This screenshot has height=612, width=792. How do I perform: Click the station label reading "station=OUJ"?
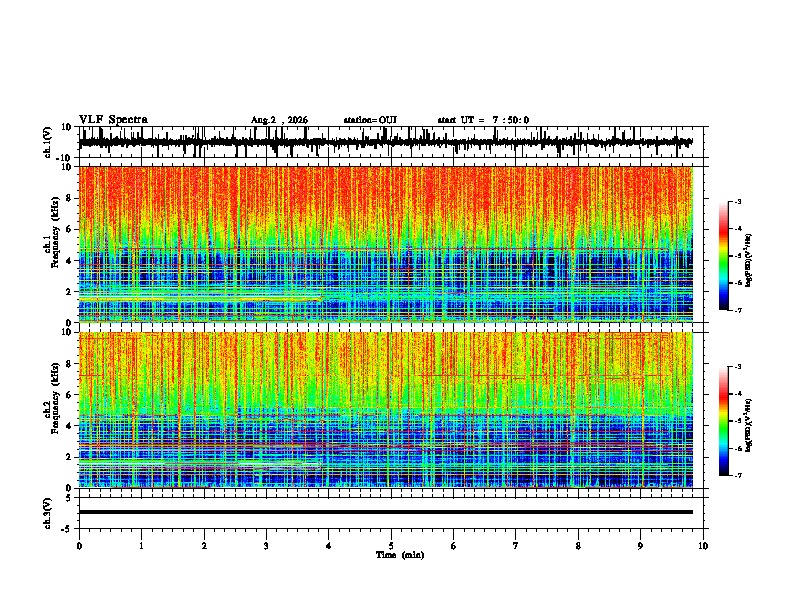pos(370,120)
